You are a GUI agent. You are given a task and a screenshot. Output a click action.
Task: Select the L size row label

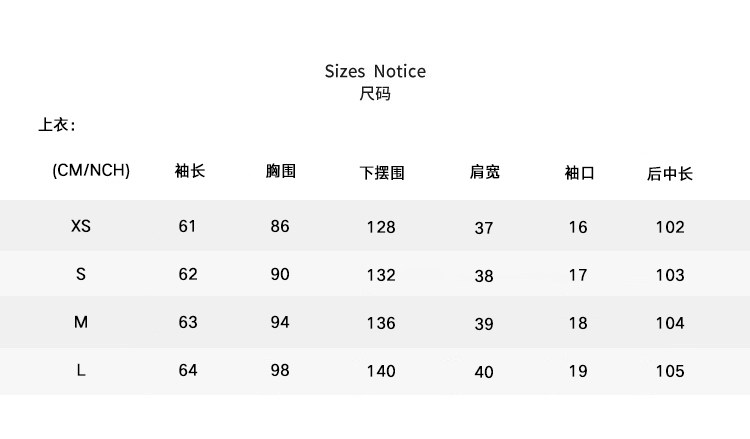point(81,370)
